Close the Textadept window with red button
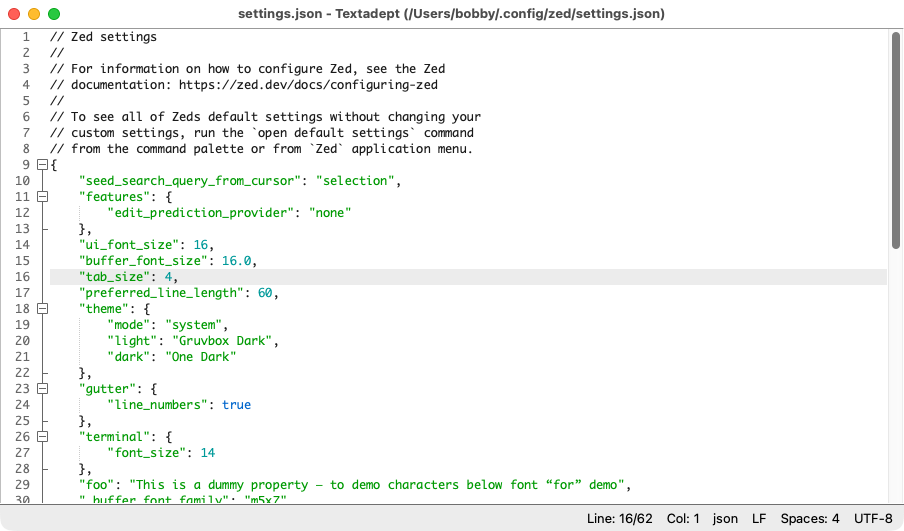The image size is (904, 531). [x=14, y=14]
